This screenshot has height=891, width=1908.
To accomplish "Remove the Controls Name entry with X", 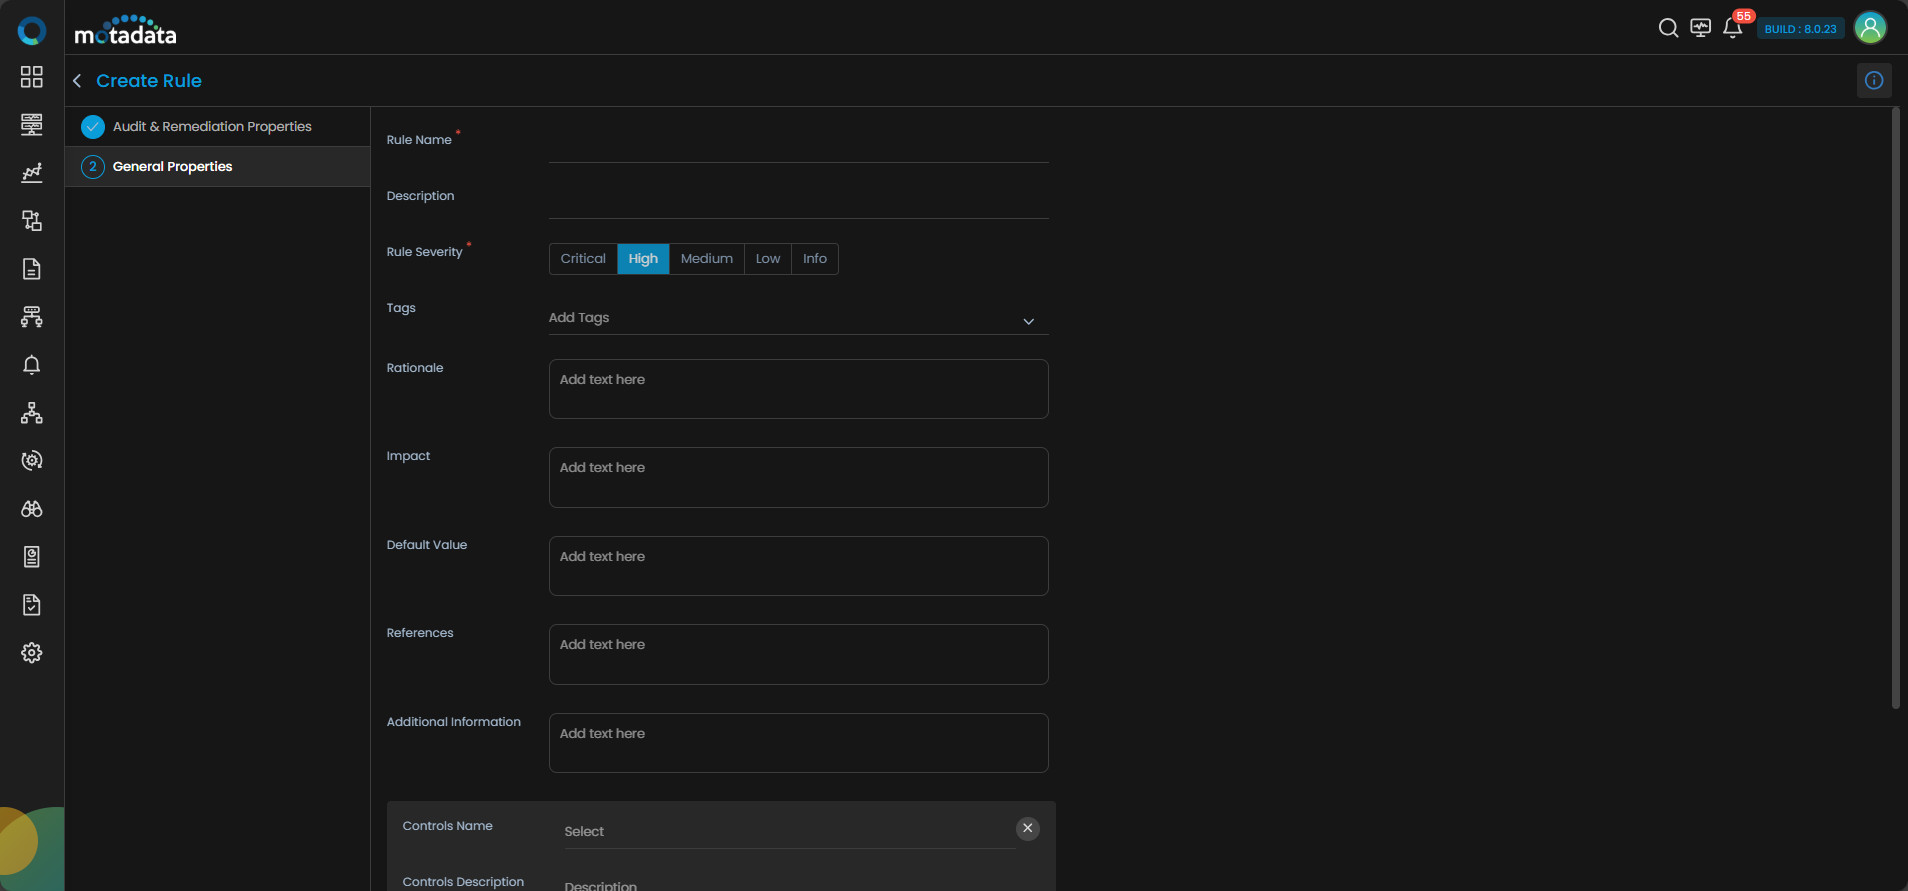I will 1027,828.
